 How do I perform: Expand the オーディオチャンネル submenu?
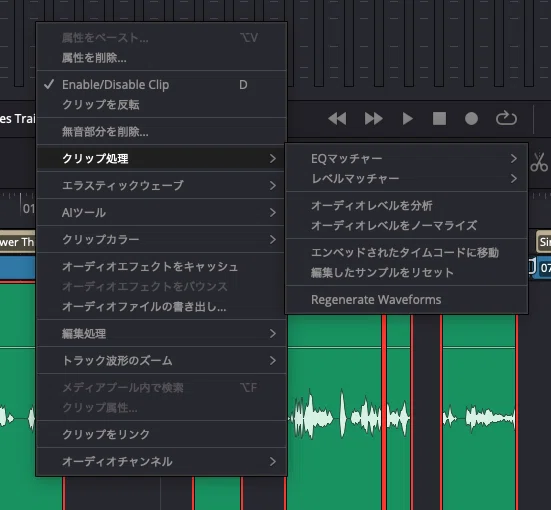click(x=162, y=461)
